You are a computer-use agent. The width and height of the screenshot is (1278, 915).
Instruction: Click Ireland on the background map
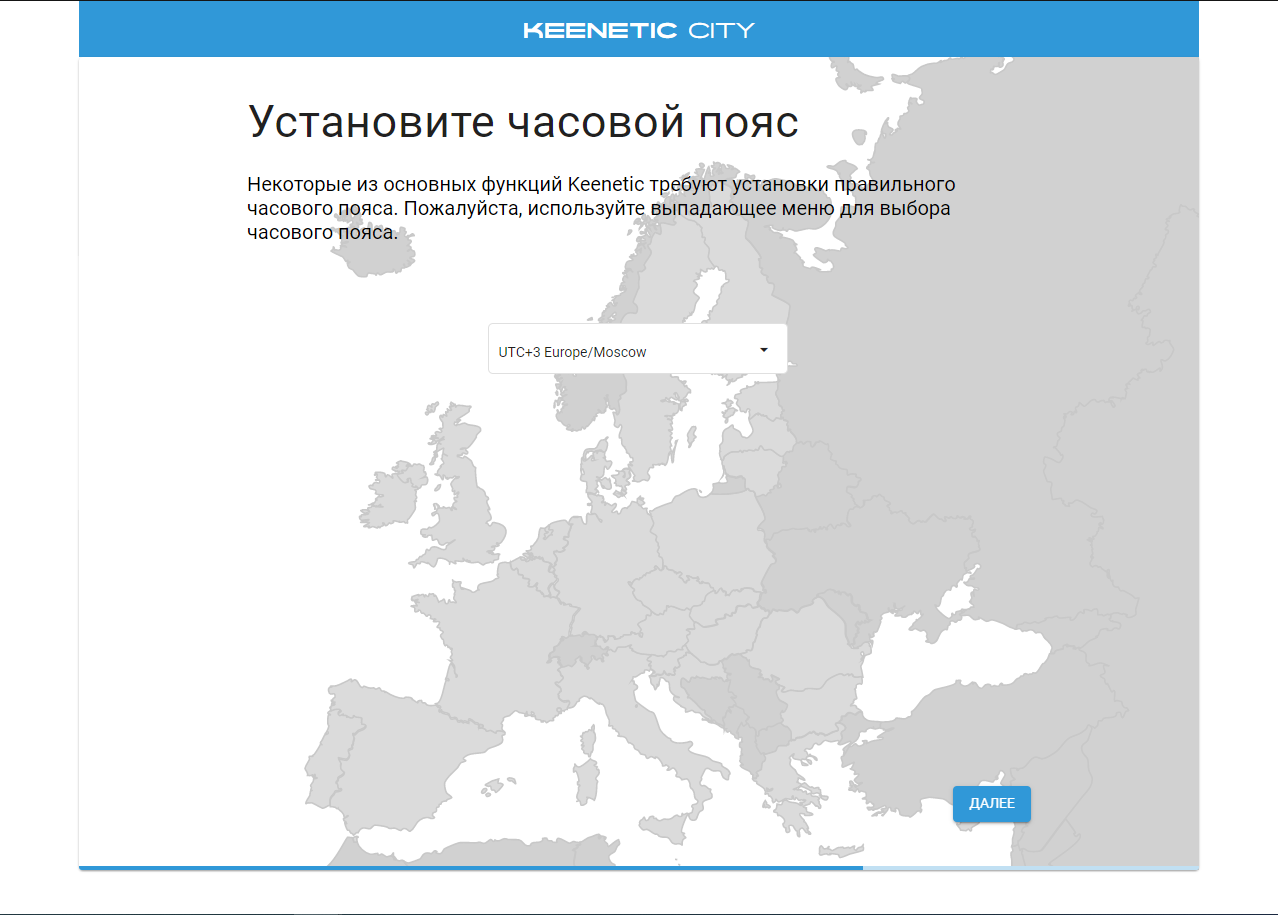pos(391,502)
